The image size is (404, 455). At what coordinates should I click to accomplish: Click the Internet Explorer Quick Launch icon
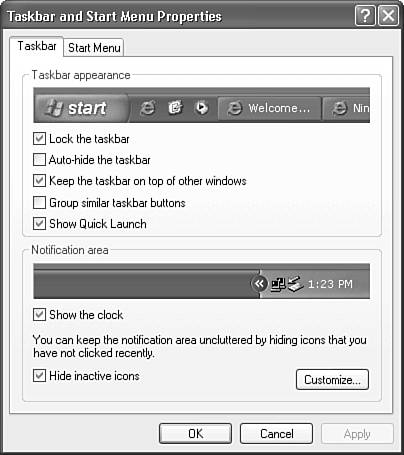point(147,108)
